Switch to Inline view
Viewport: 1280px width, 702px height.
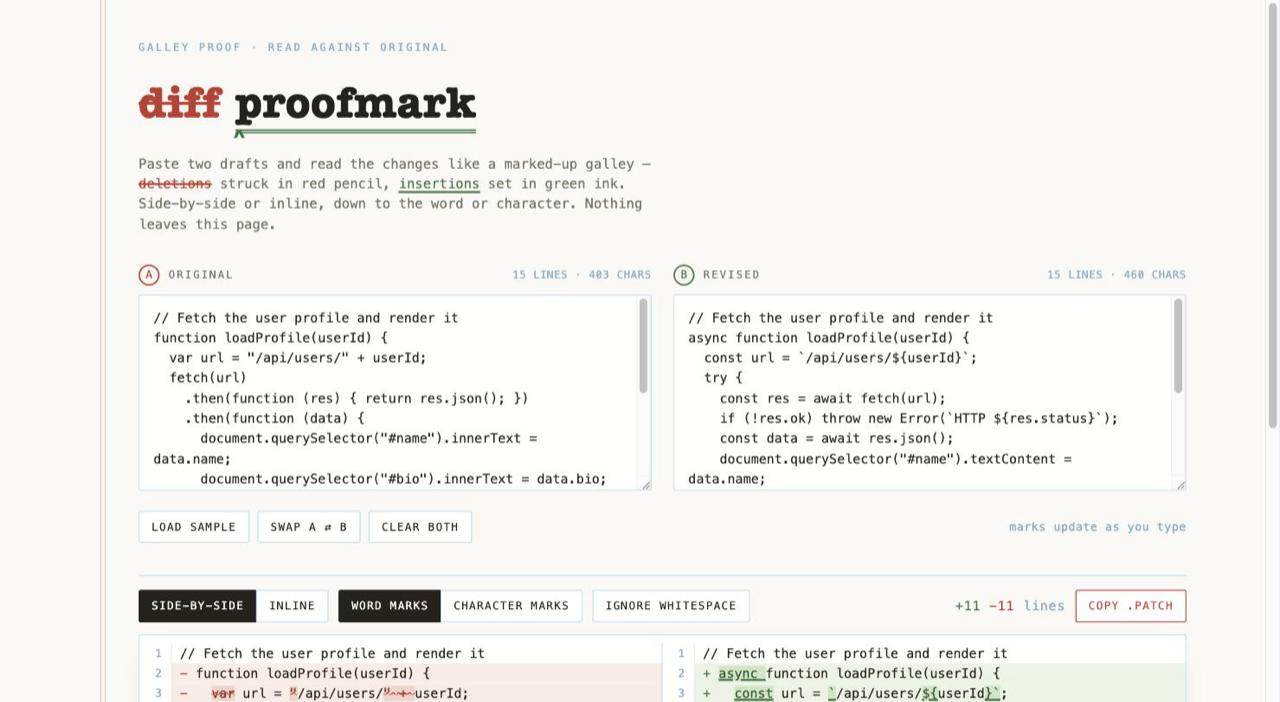(x=292, y=606)
